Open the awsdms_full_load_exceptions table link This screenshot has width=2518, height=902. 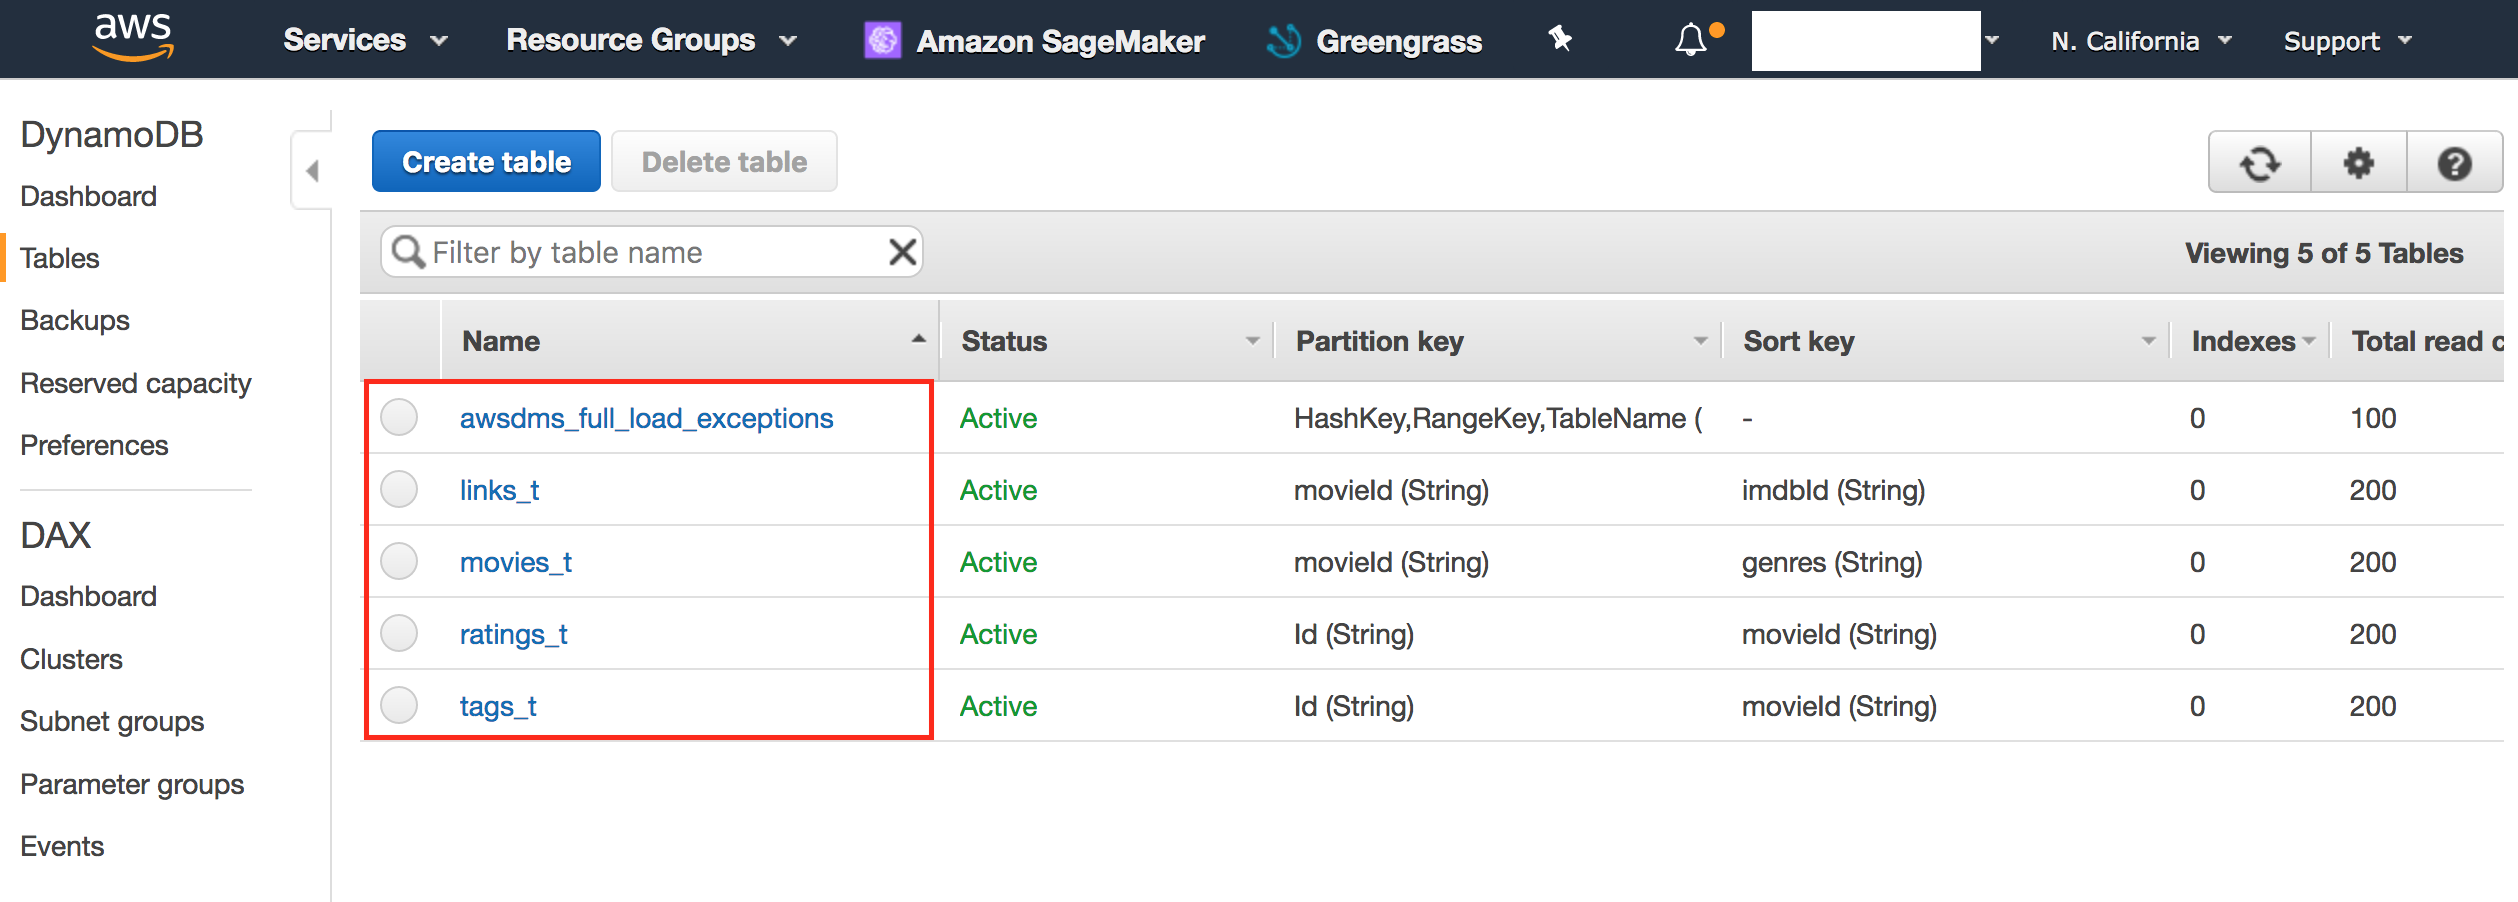tap(646, 418)
